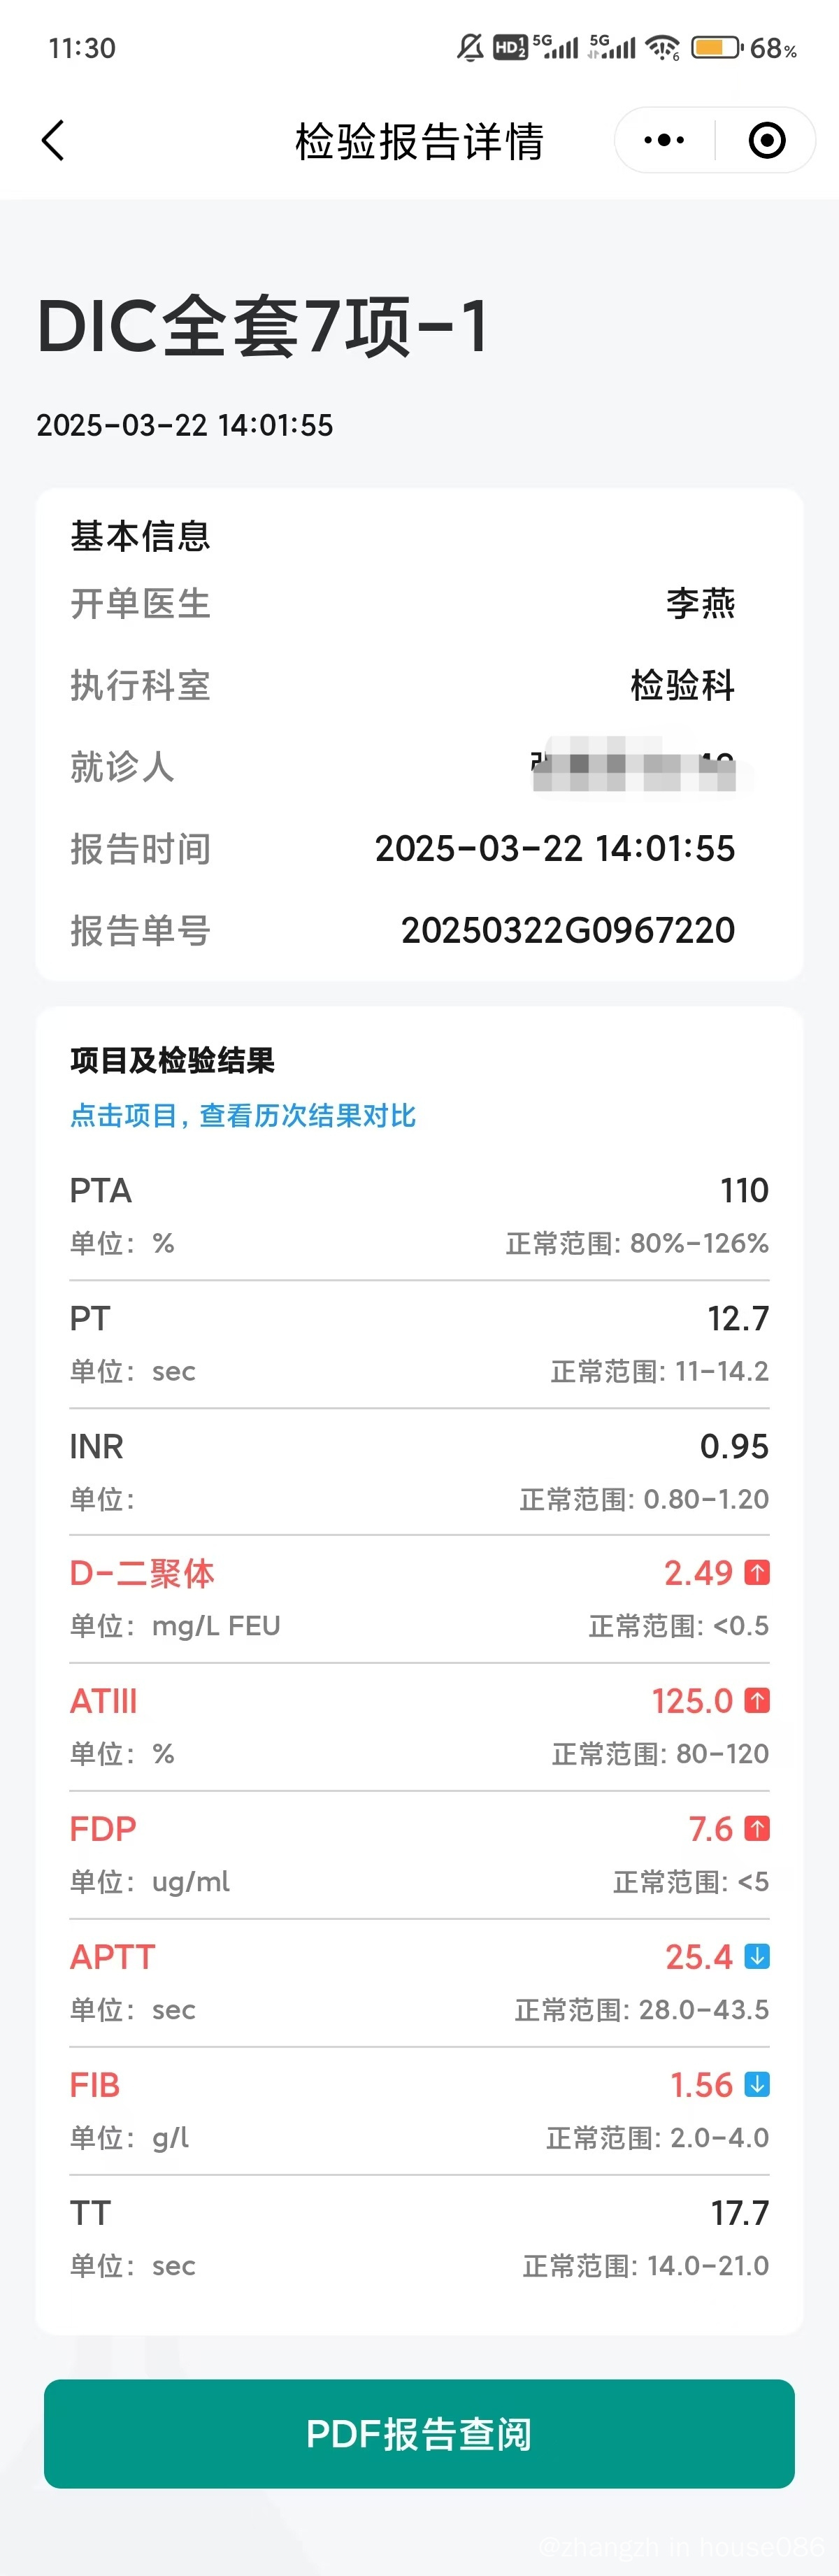Tap the FDP red up-arrow icon

point(758,1829)
